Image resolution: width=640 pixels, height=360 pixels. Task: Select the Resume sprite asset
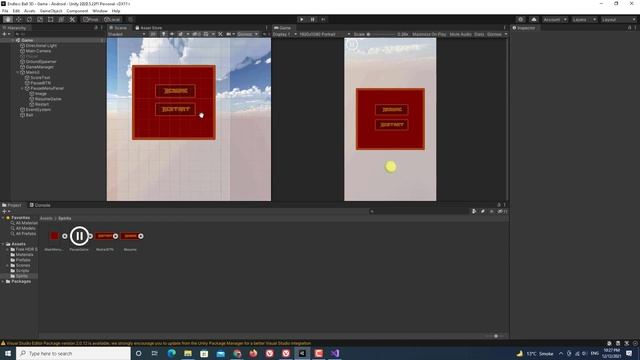(130, 236)
